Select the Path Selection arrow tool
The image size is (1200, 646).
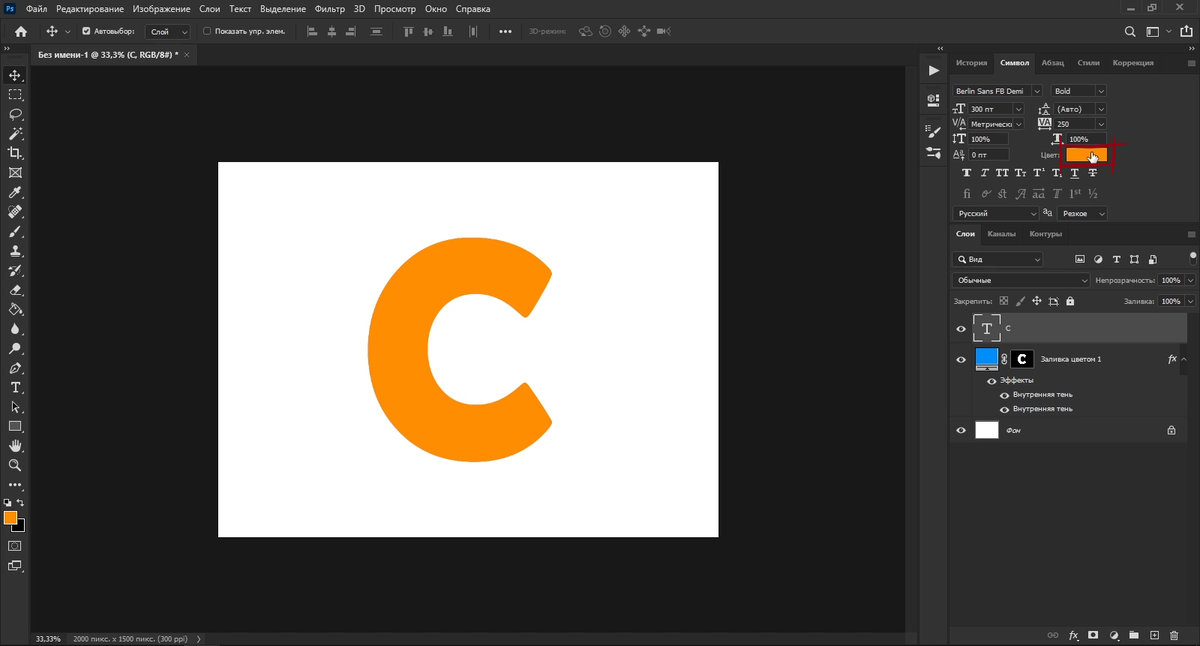(x=15, y=407)
